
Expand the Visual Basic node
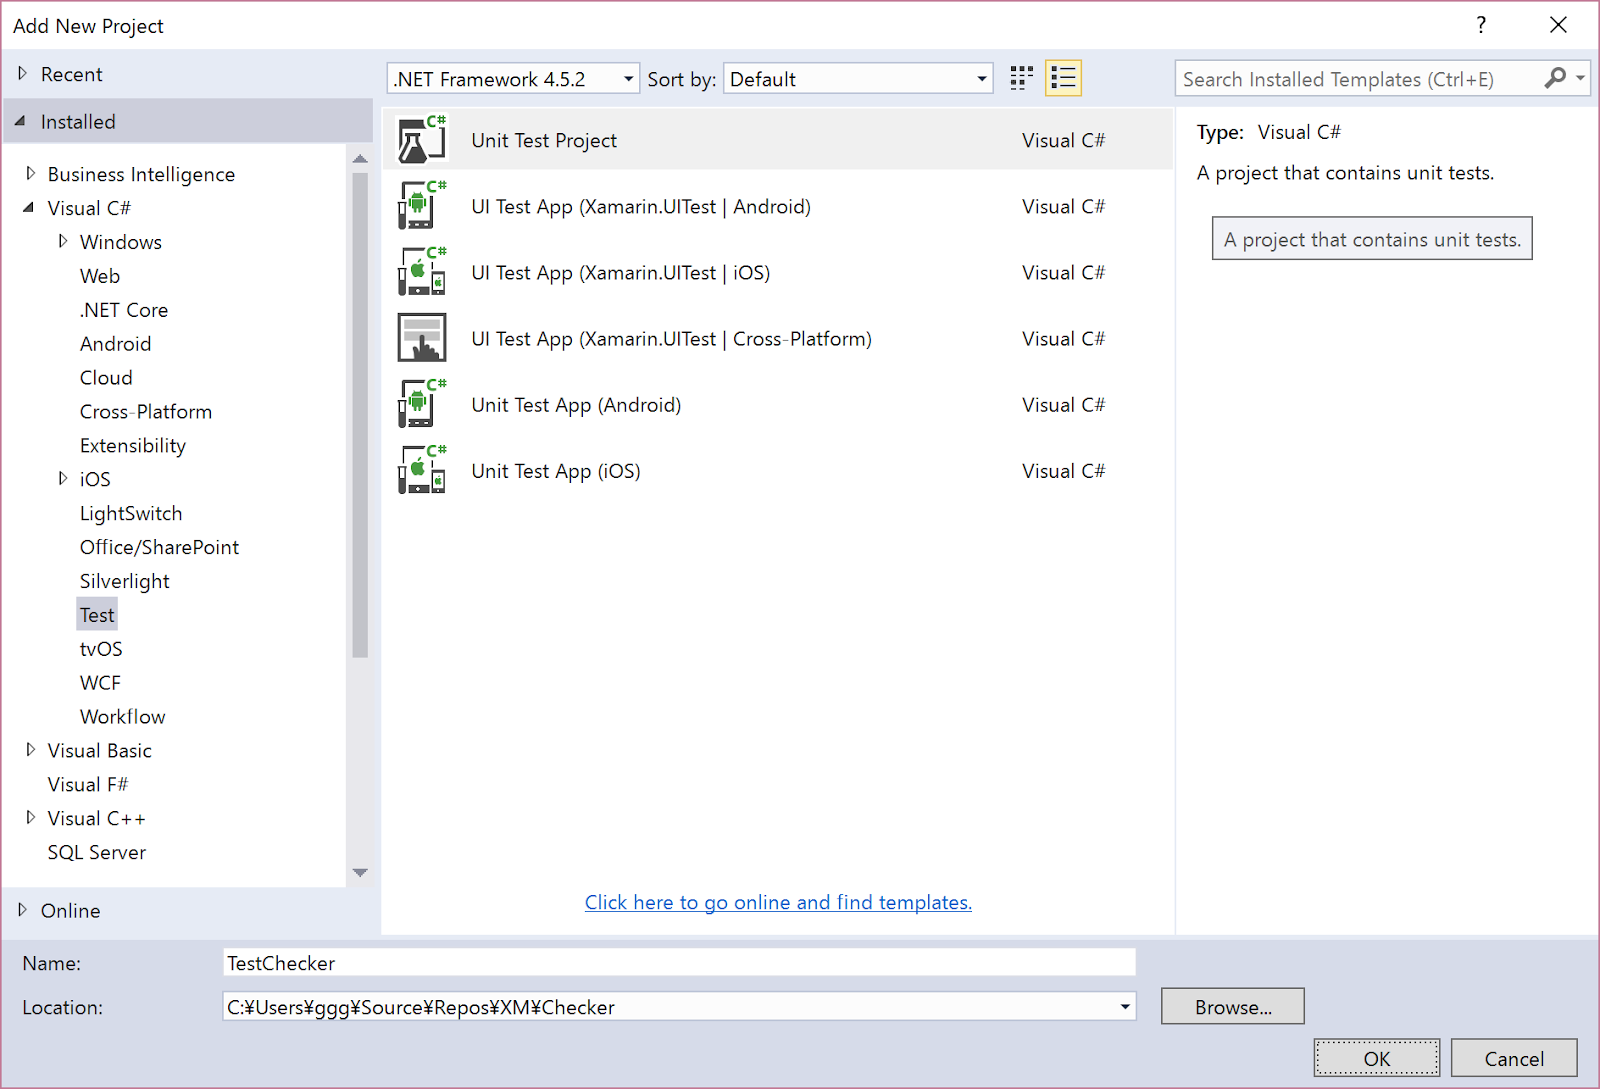30,749
